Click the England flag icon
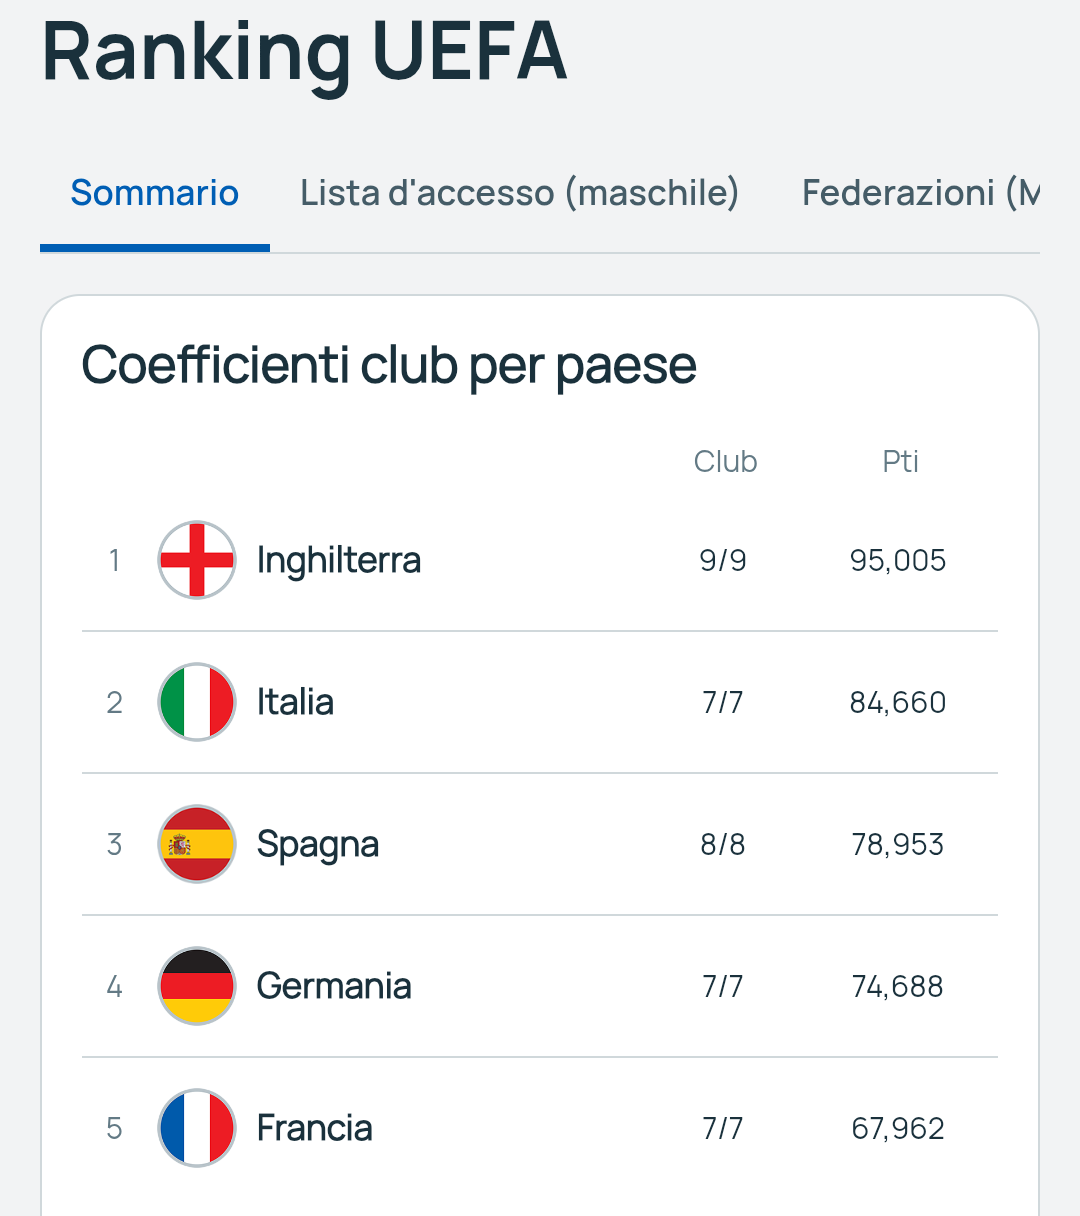This screenshot has height=1216, width=1080. pyautogui.click(x=197, y=560)
